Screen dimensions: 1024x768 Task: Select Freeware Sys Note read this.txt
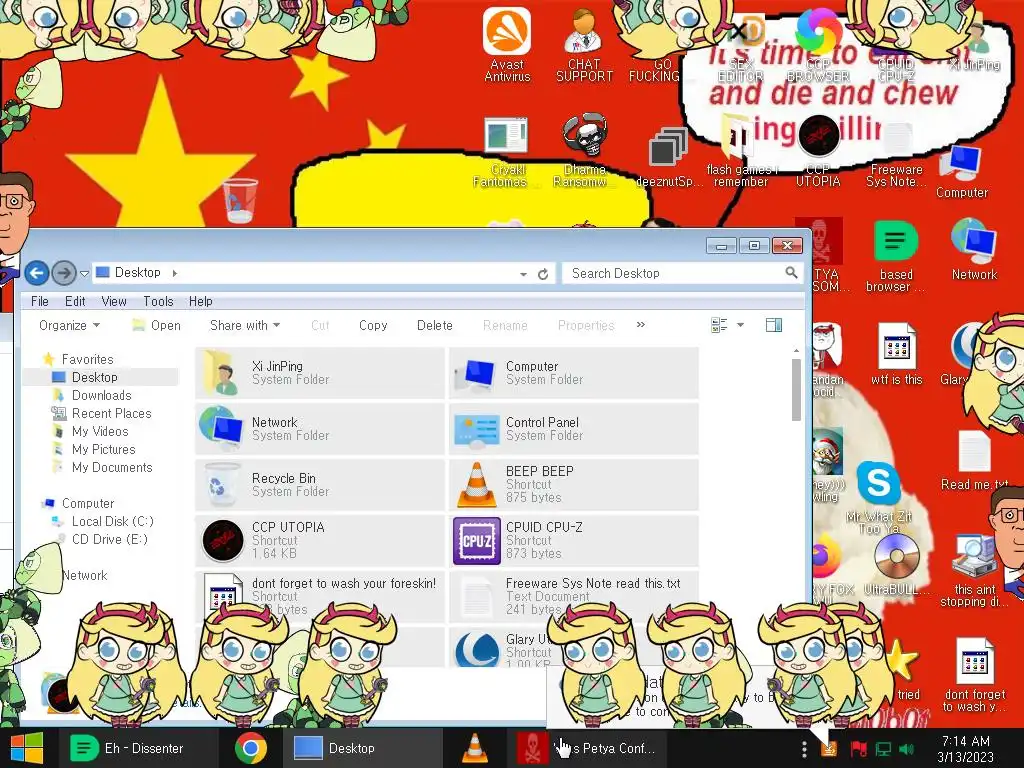click(x=573, y=596)
